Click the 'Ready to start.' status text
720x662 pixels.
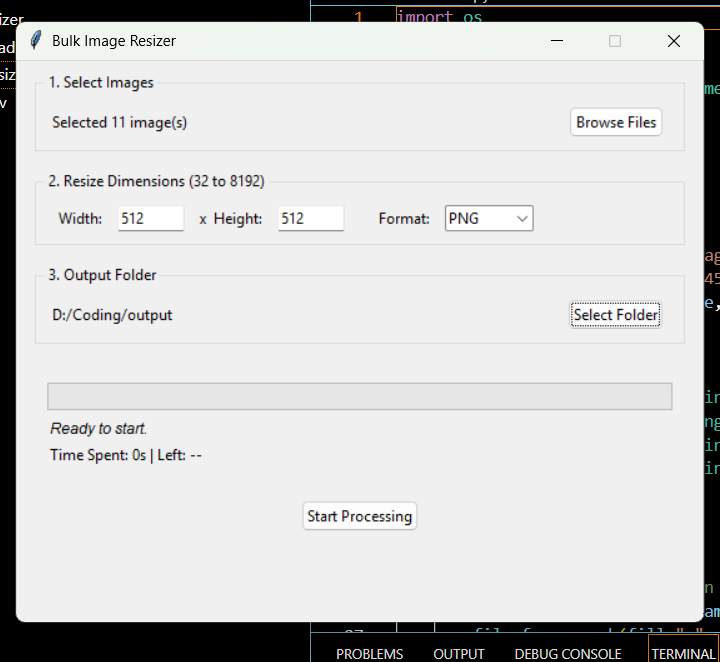click(x=98, y=428)
